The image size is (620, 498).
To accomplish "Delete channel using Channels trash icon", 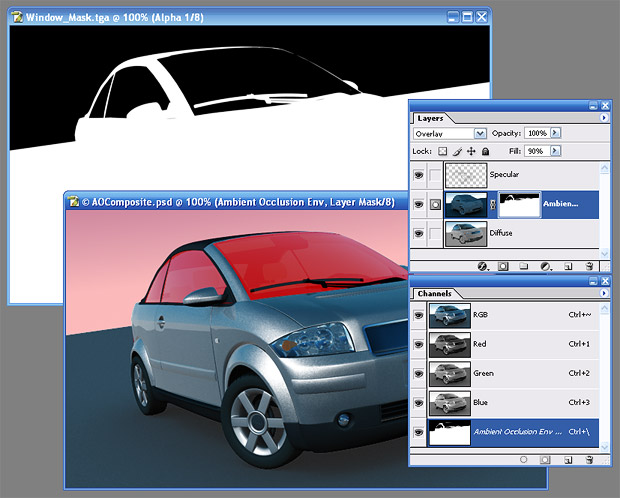I will [x=590, y=459].
